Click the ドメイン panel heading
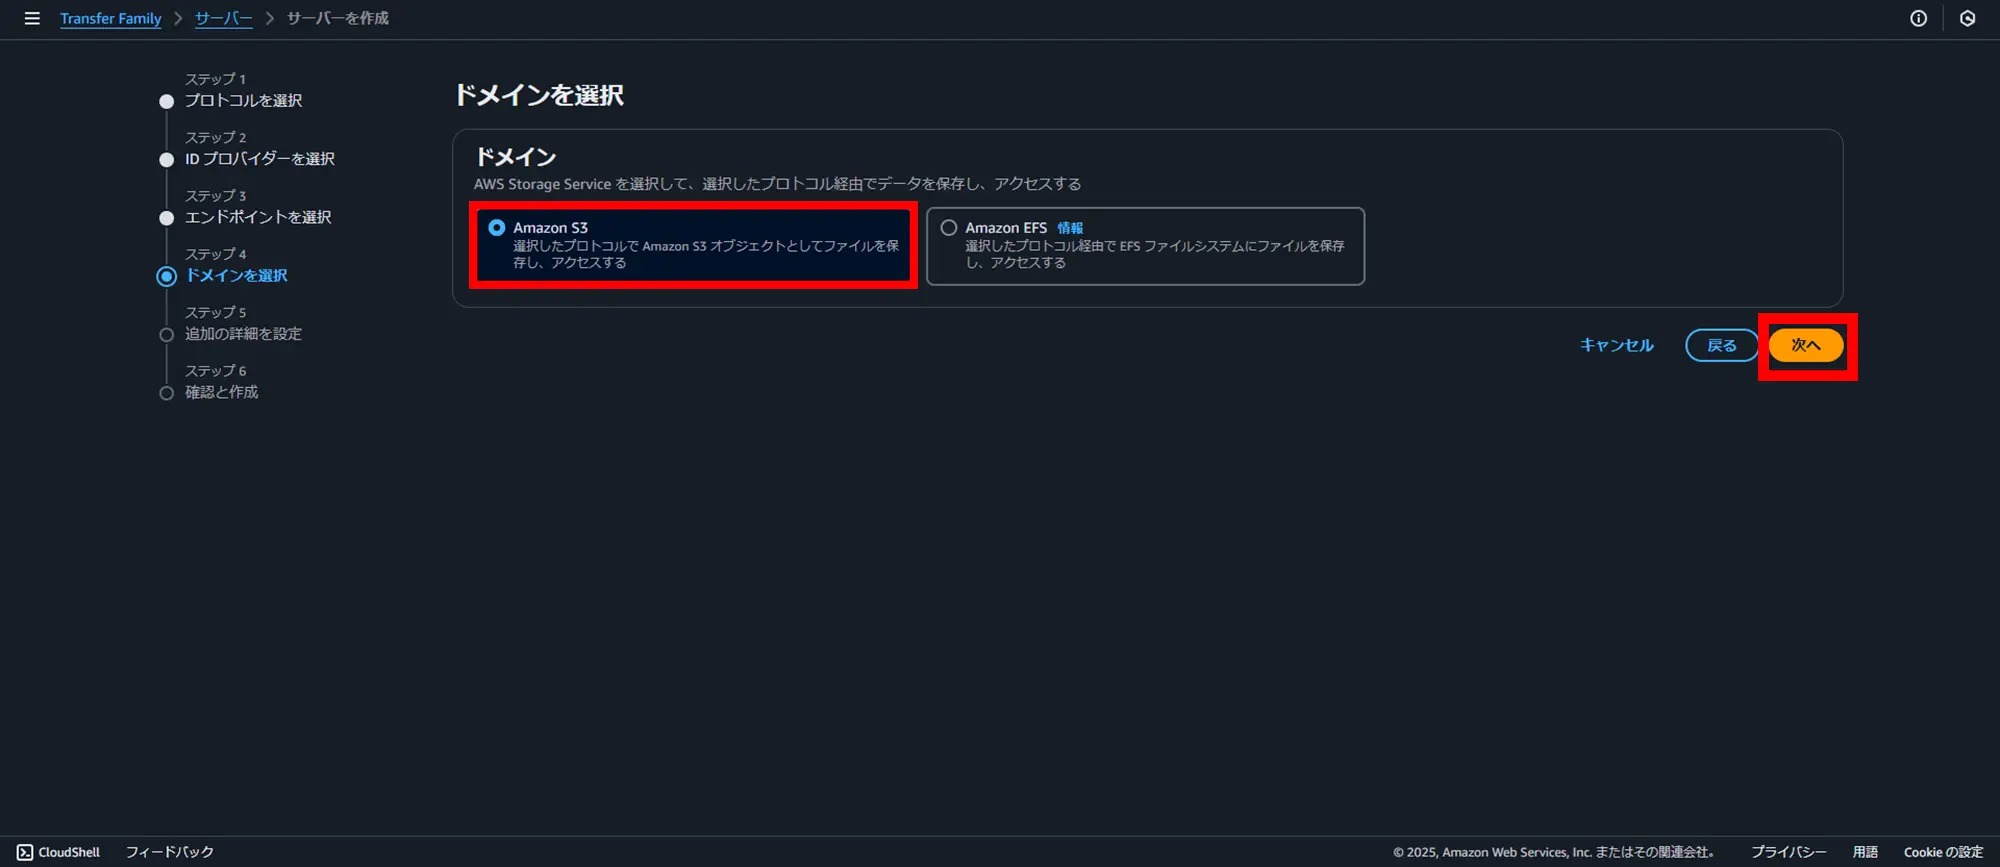 click(x=515, y=157)
